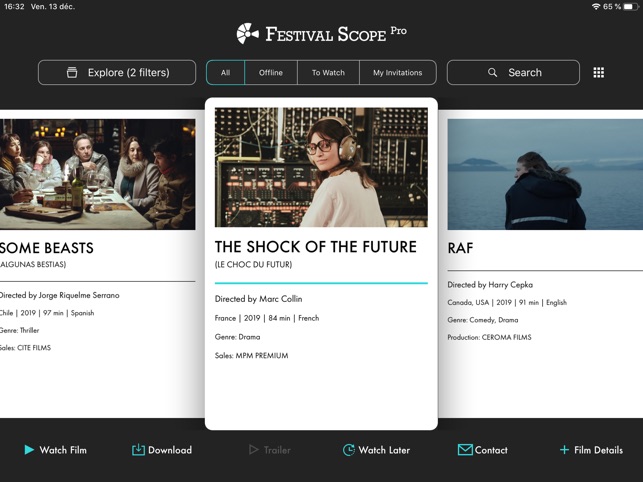
Task: Click the 16:32 clock in status bar
Action: 14,7
